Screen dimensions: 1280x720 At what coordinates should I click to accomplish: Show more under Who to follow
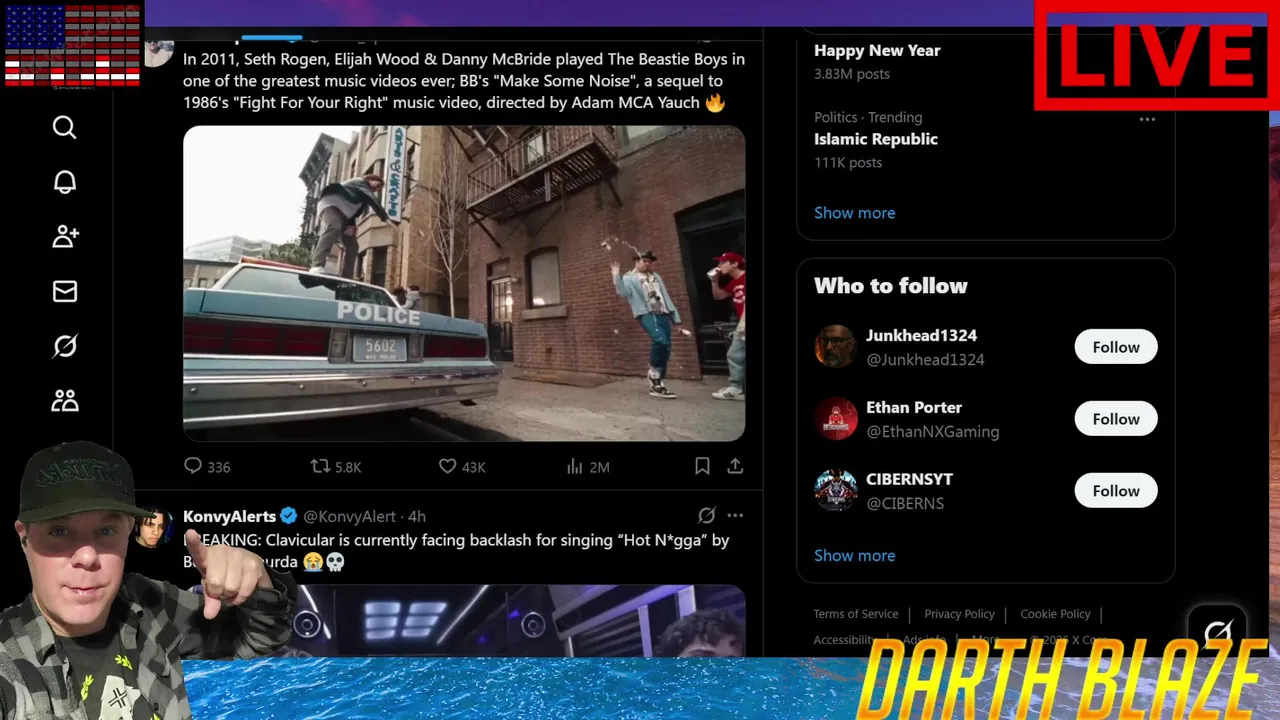coord(854,556)
